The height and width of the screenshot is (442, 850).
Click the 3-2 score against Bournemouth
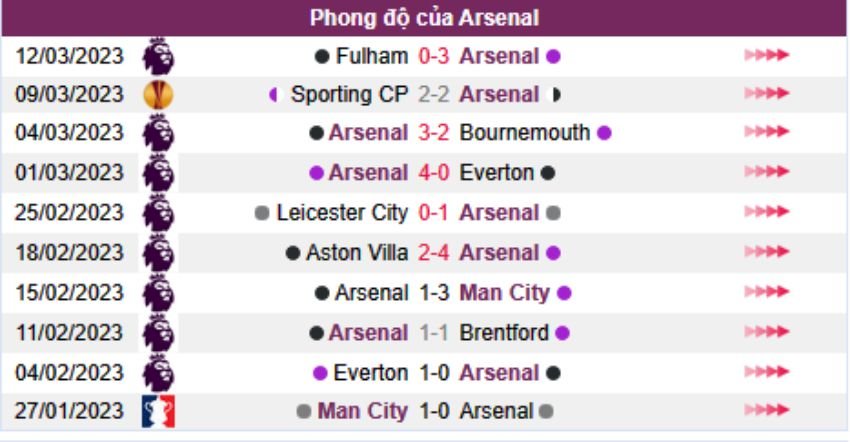click(434, 133)
